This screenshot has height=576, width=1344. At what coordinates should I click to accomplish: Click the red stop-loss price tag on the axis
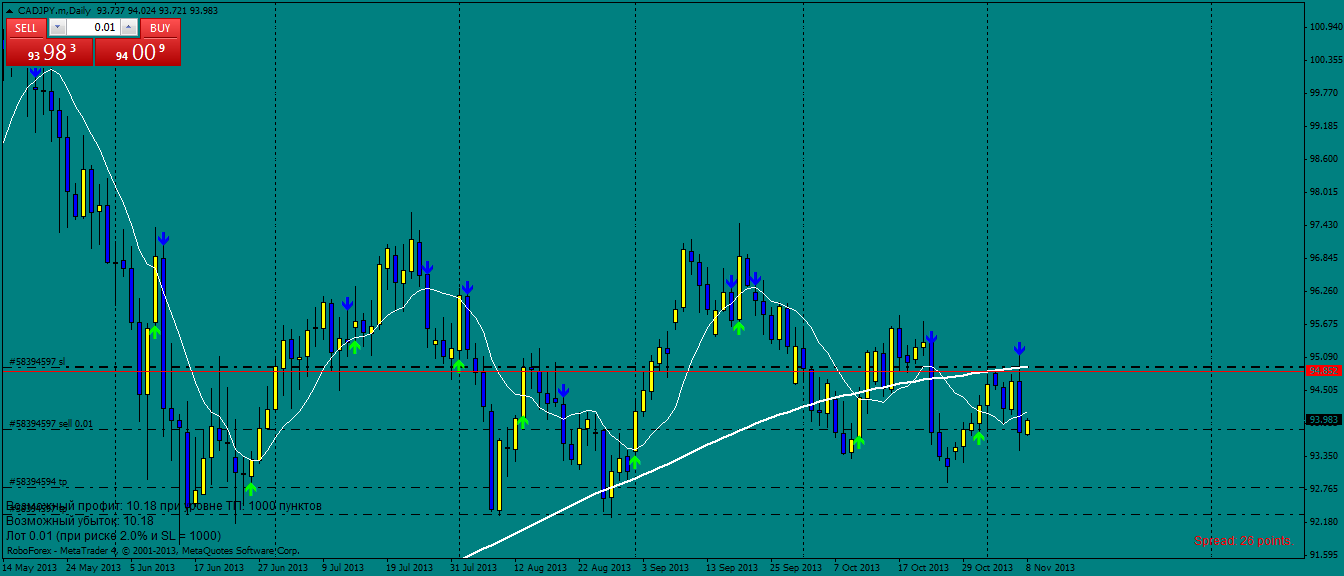pyautogui.click(x=1324, y=370)
